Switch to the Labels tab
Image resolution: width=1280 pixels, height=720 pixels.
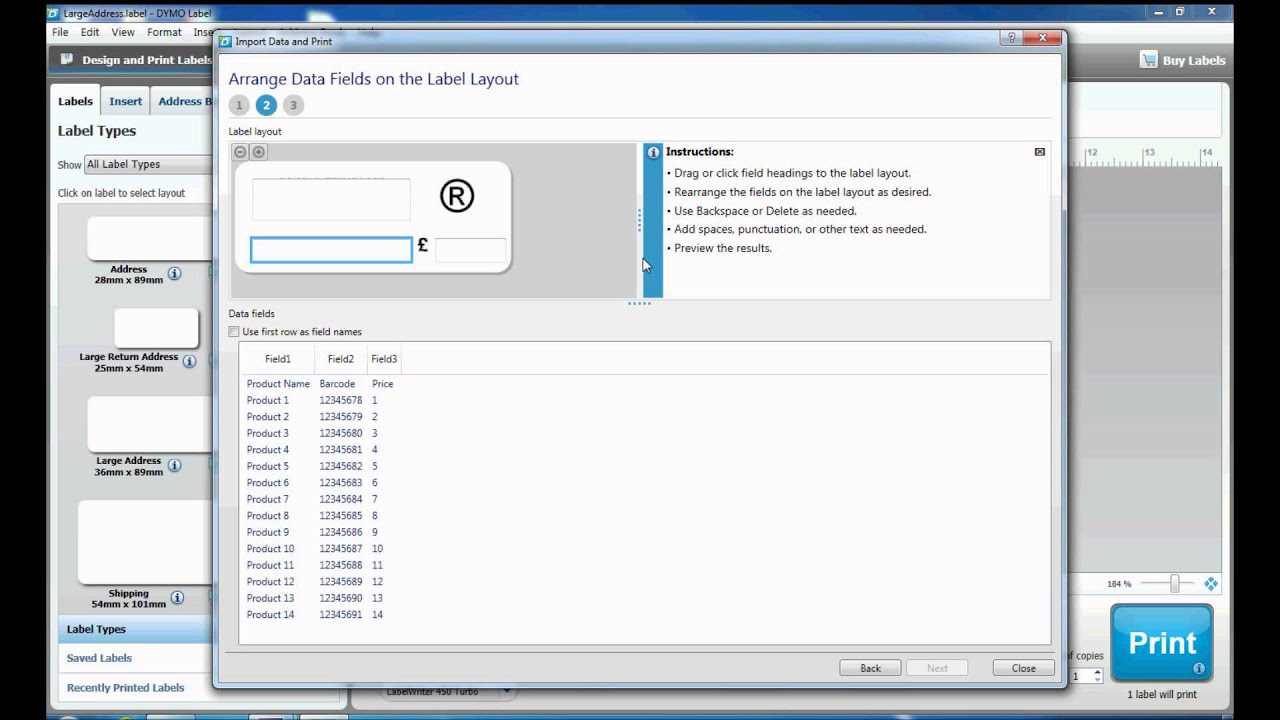click(75, 101)
